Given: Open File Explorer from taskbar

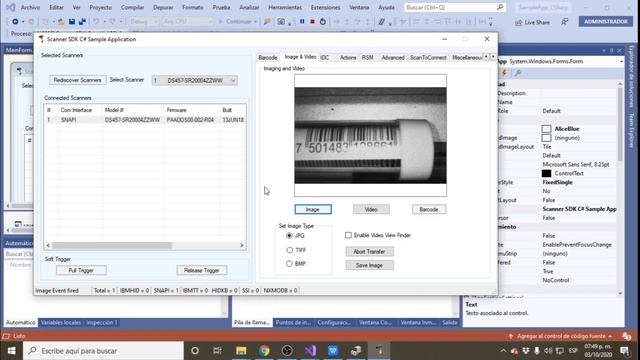Looking at the screenshot, I should pyautogui.click(x=241, y=351).
